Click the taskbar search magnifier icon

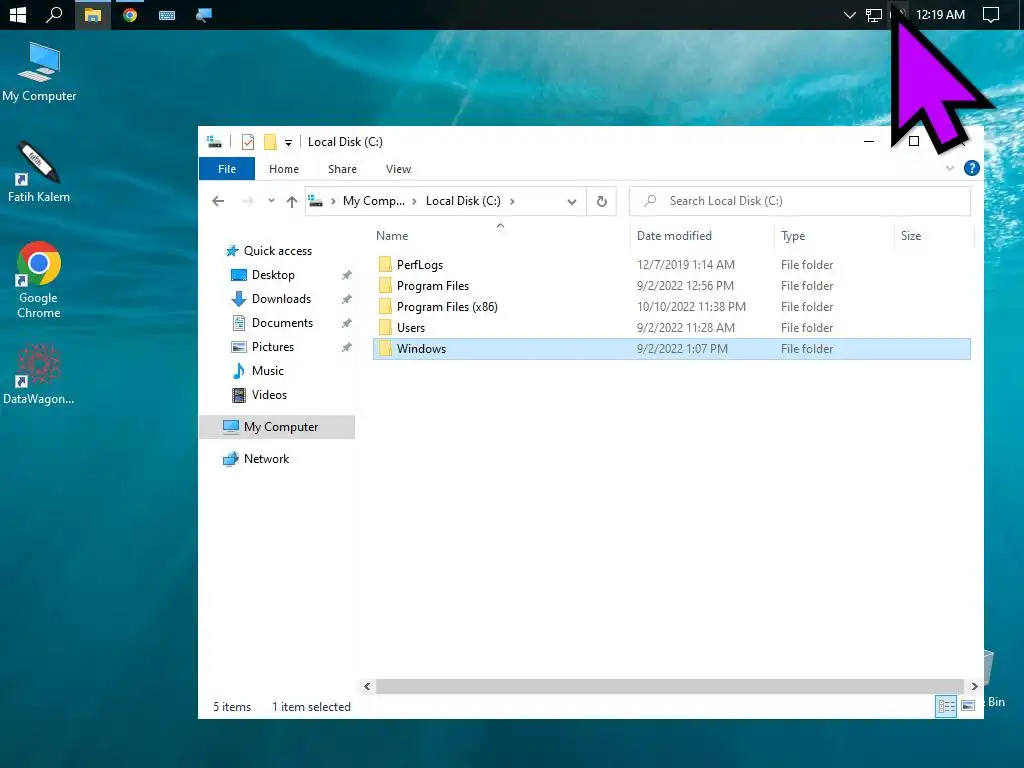pos(54,14)
